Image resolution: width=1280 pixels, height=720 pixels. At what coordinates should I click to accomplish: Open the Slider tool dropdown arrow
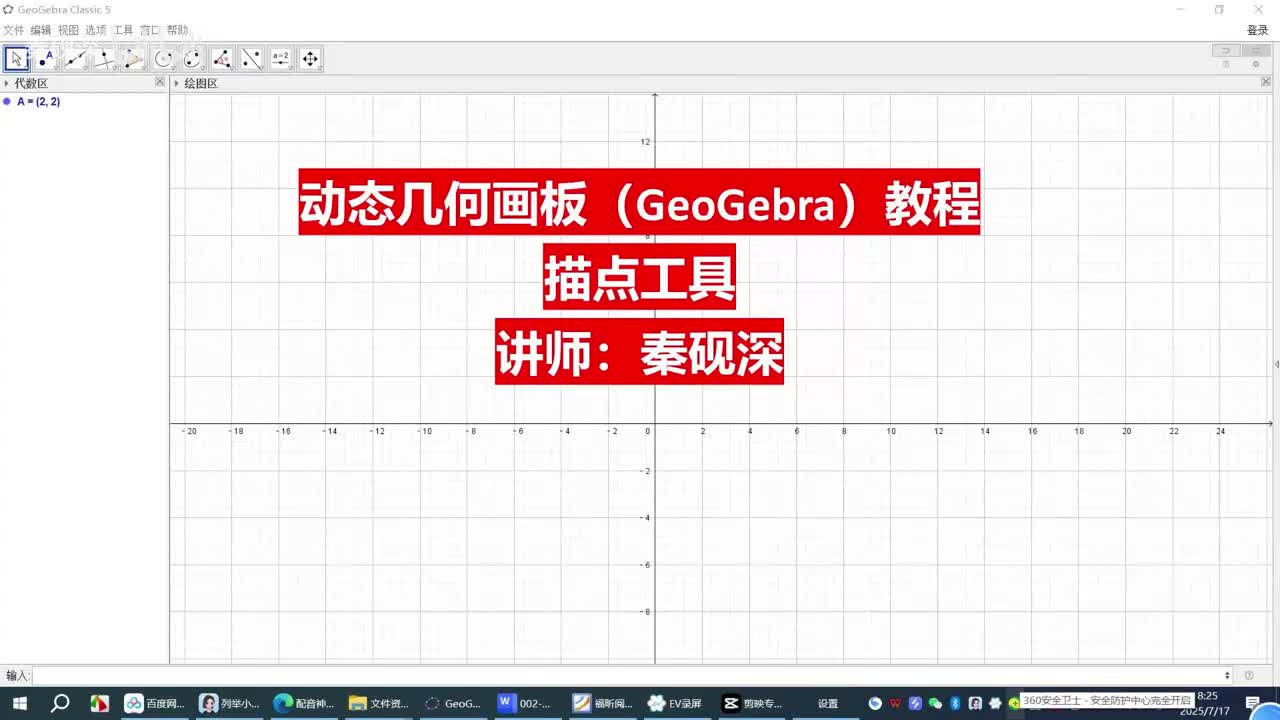click(289, 70)
